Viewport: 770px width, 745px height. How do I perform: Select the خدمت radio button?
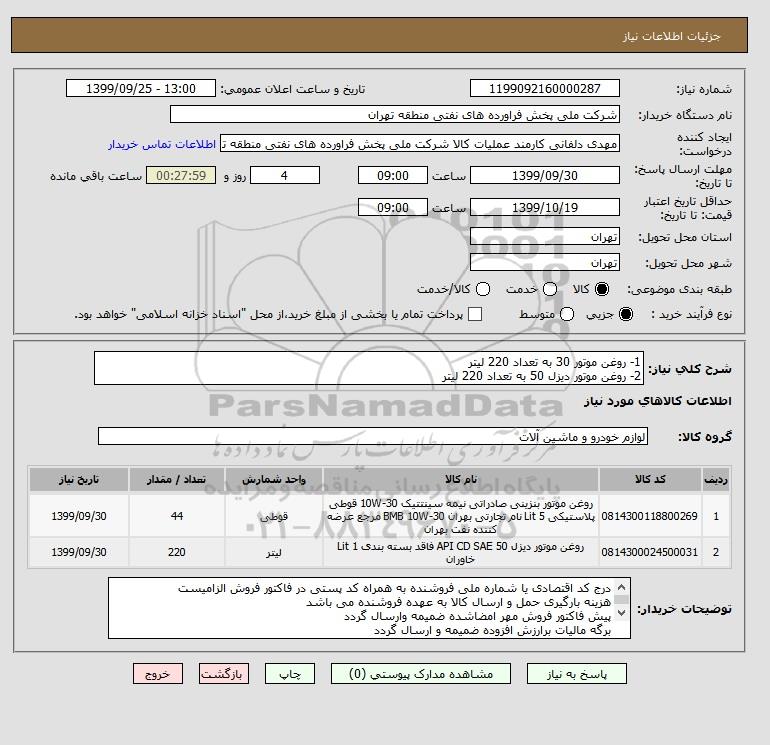click(x=550, y=289)
